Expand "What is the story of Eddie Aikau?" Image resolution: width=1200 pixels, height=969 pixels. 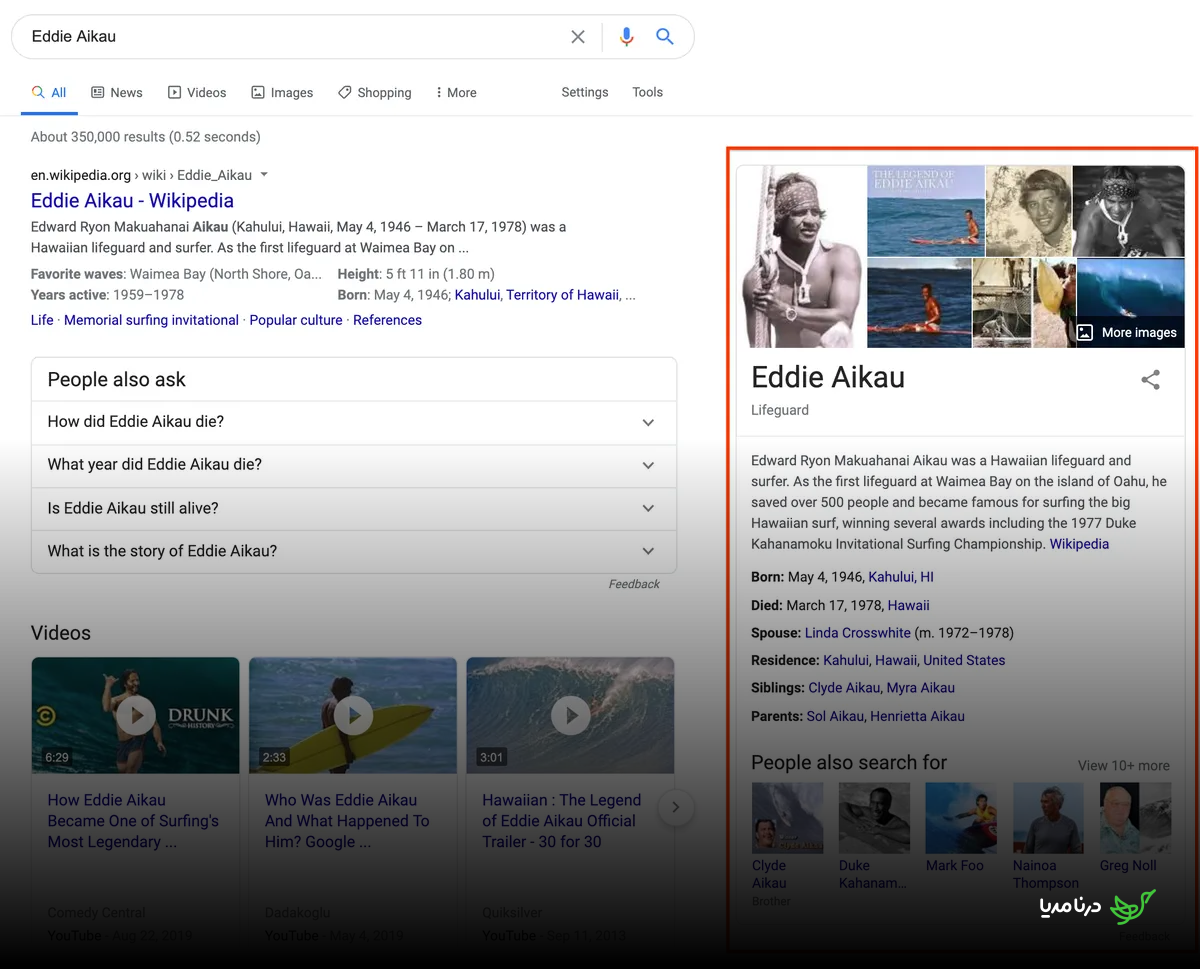[x=354, y=551]
